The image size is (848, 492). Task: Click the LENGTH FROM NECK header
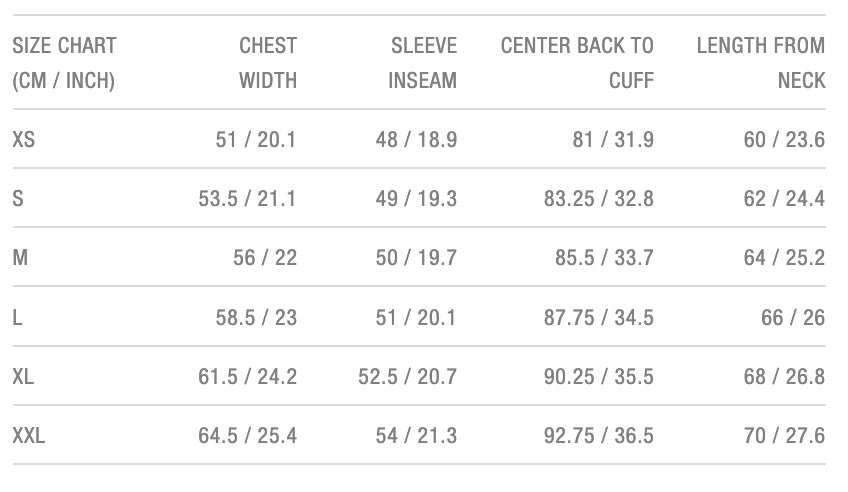point(760,62)
